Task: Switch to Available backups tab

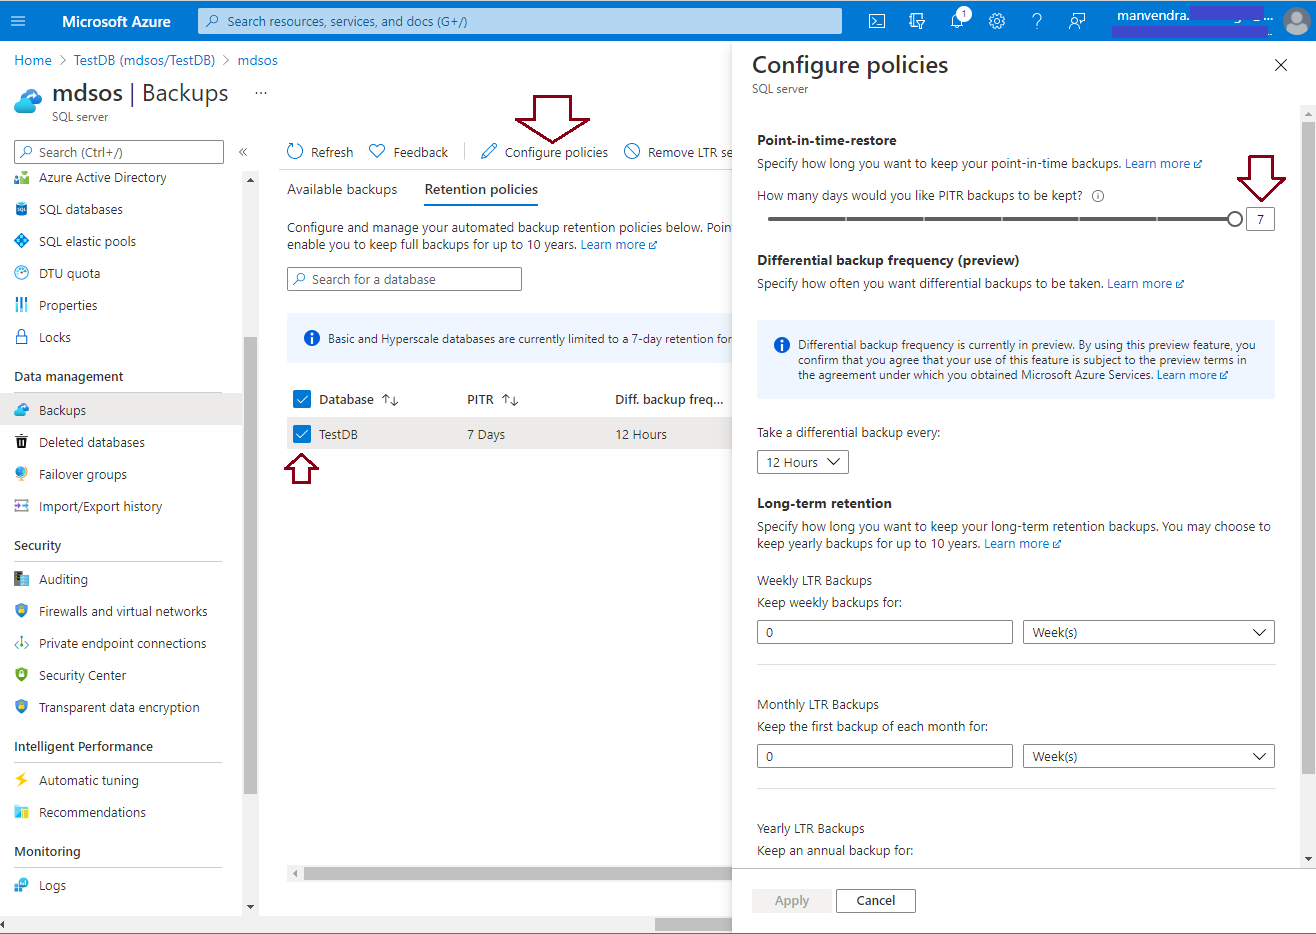Action: click(342, 189)
